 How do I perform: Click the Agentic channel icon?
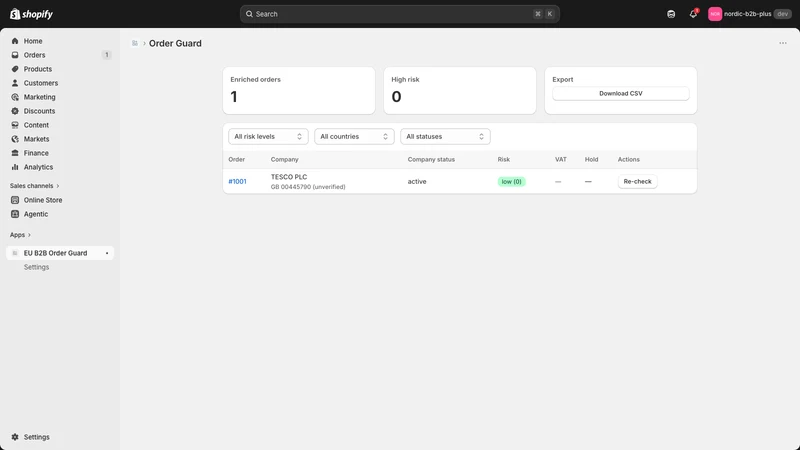[x=15, y=214]
